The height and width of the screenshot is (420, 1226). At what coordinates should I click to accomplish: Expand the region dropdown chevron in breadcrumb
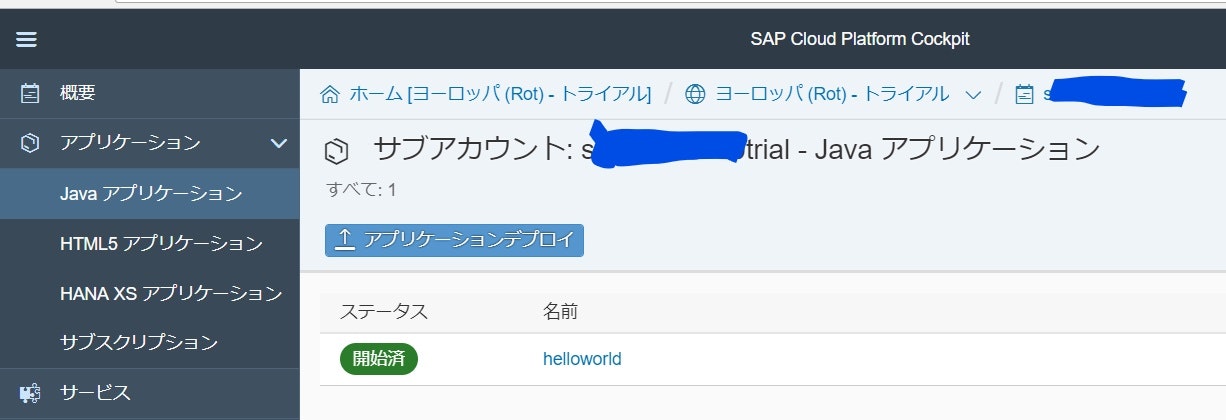pos(973,95)
